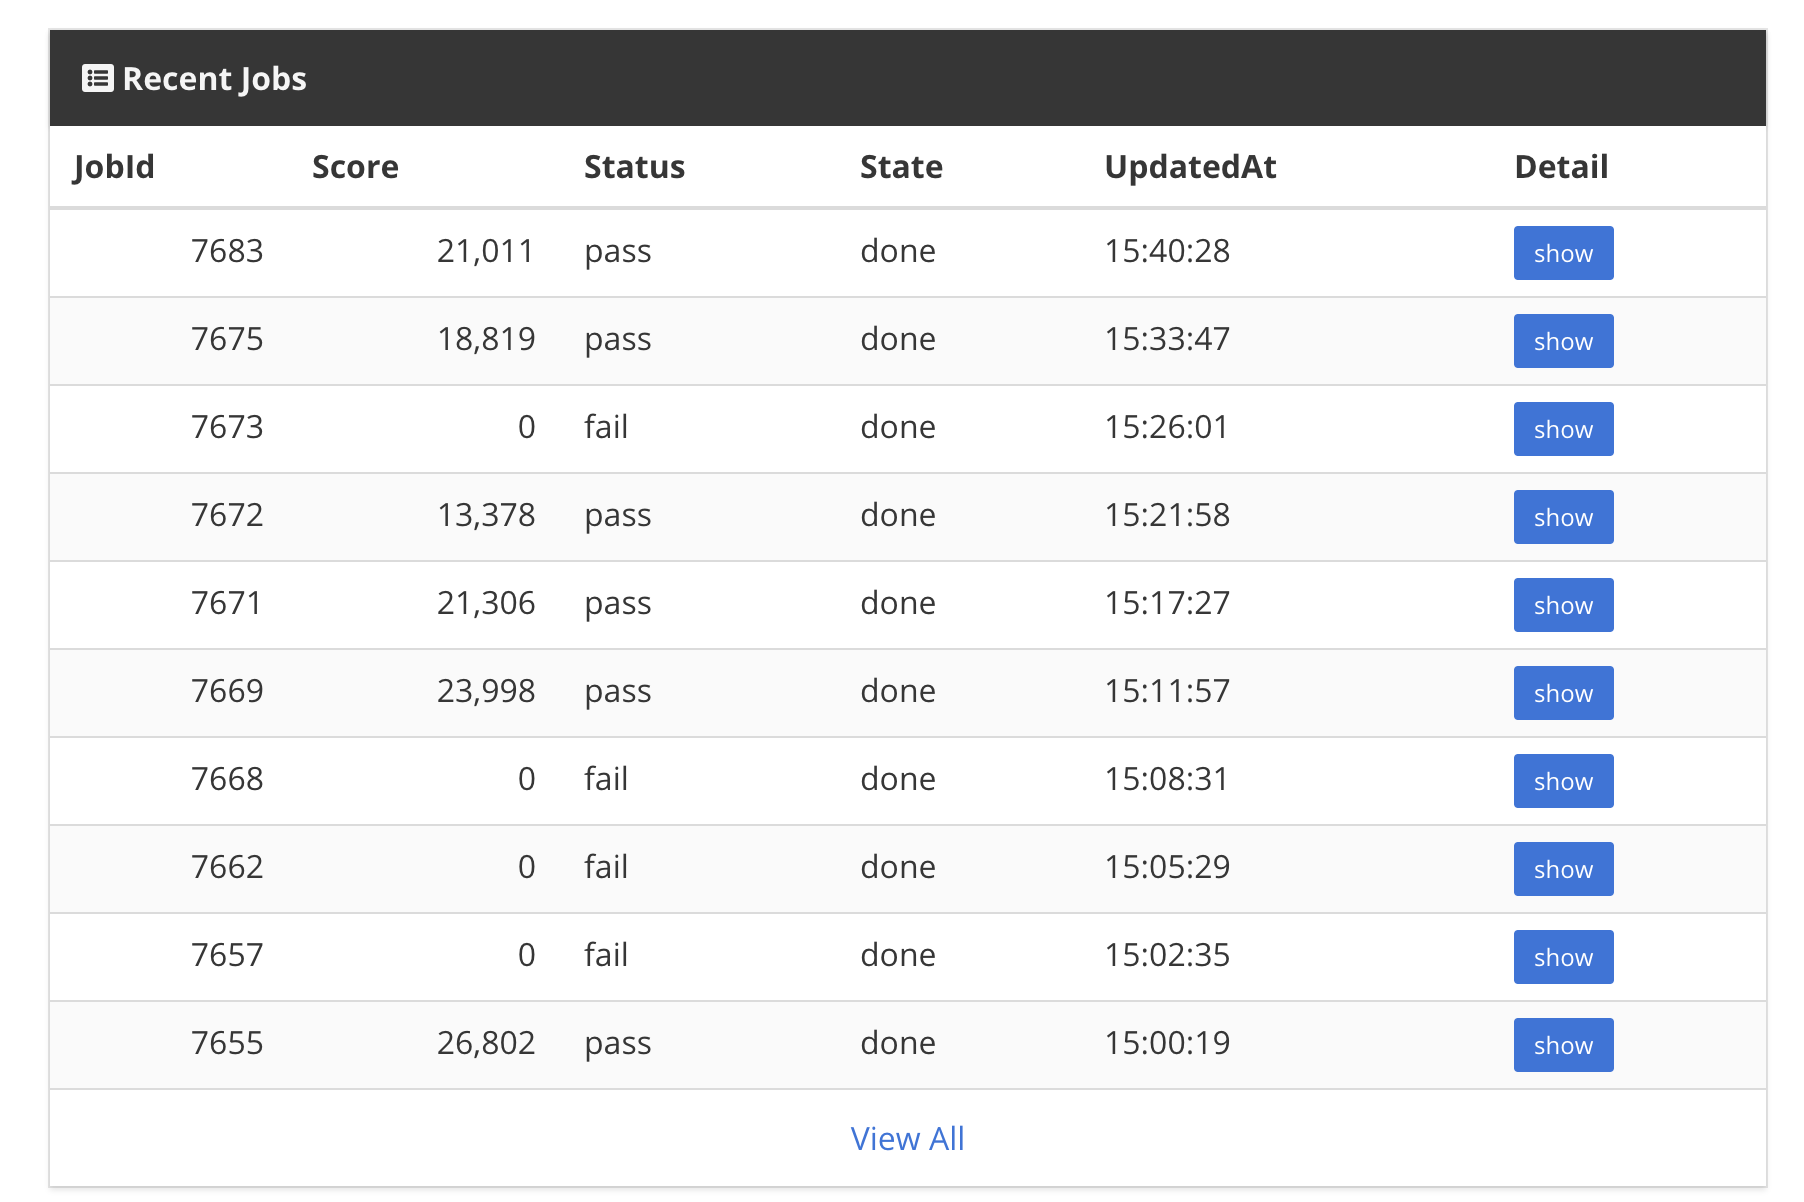The image size is (1804, 1202).
Task: Open the View All jobs link
Action: coord(907,1138)
